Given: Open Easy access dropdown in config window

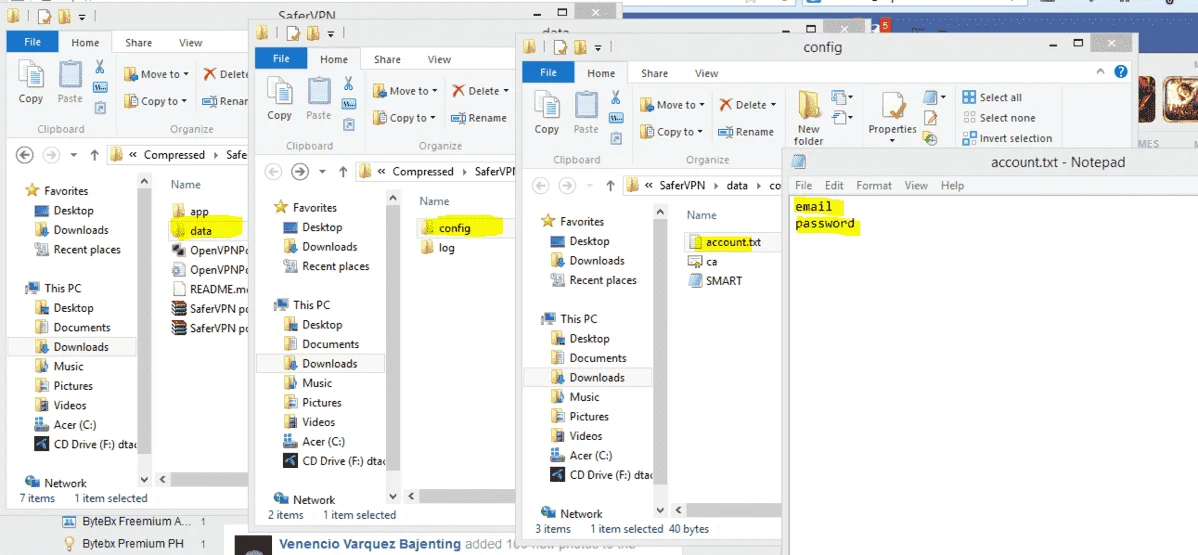Looking at the screenshot, I should click(x=842, y=118).
